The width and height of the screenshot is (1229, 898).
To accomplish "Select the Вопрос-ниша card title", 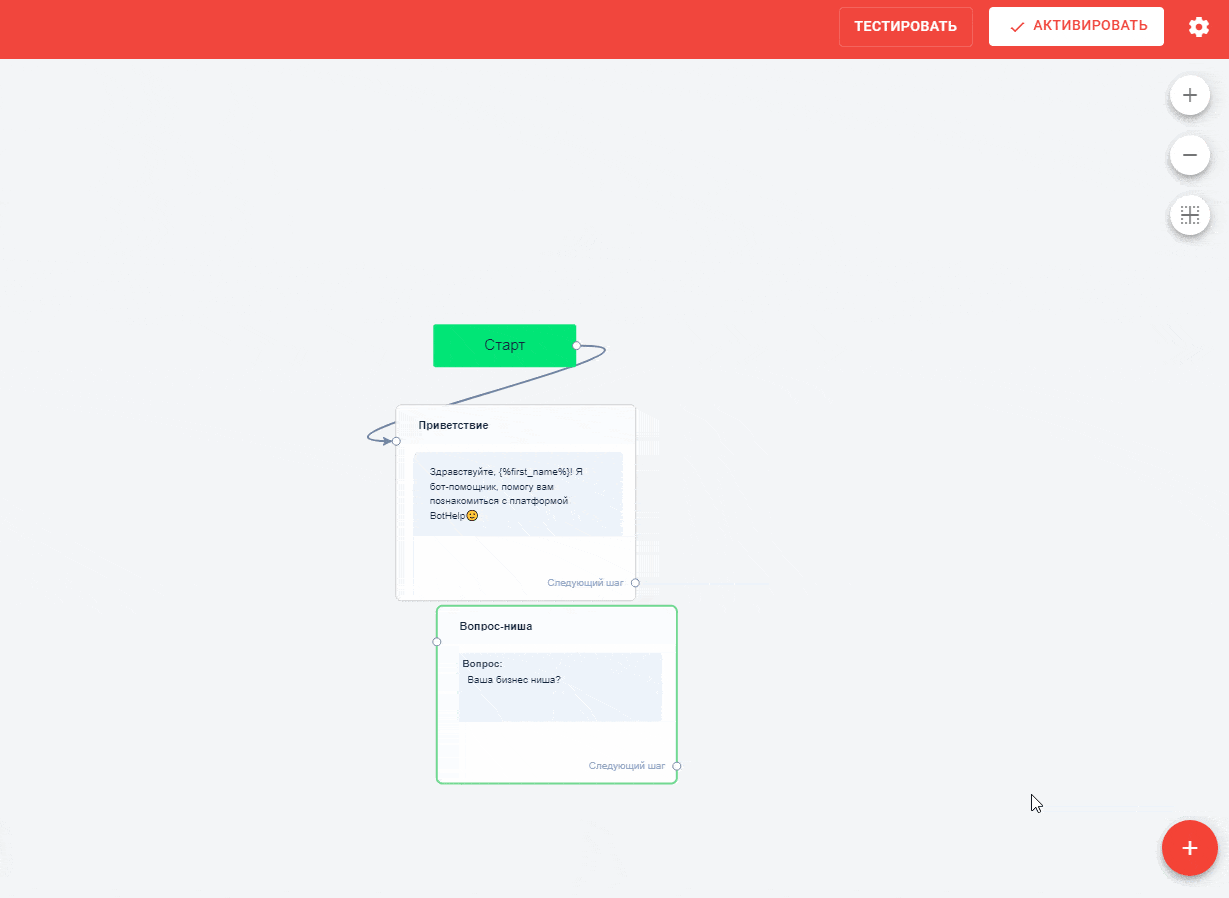I will click(x=496, y=627).
